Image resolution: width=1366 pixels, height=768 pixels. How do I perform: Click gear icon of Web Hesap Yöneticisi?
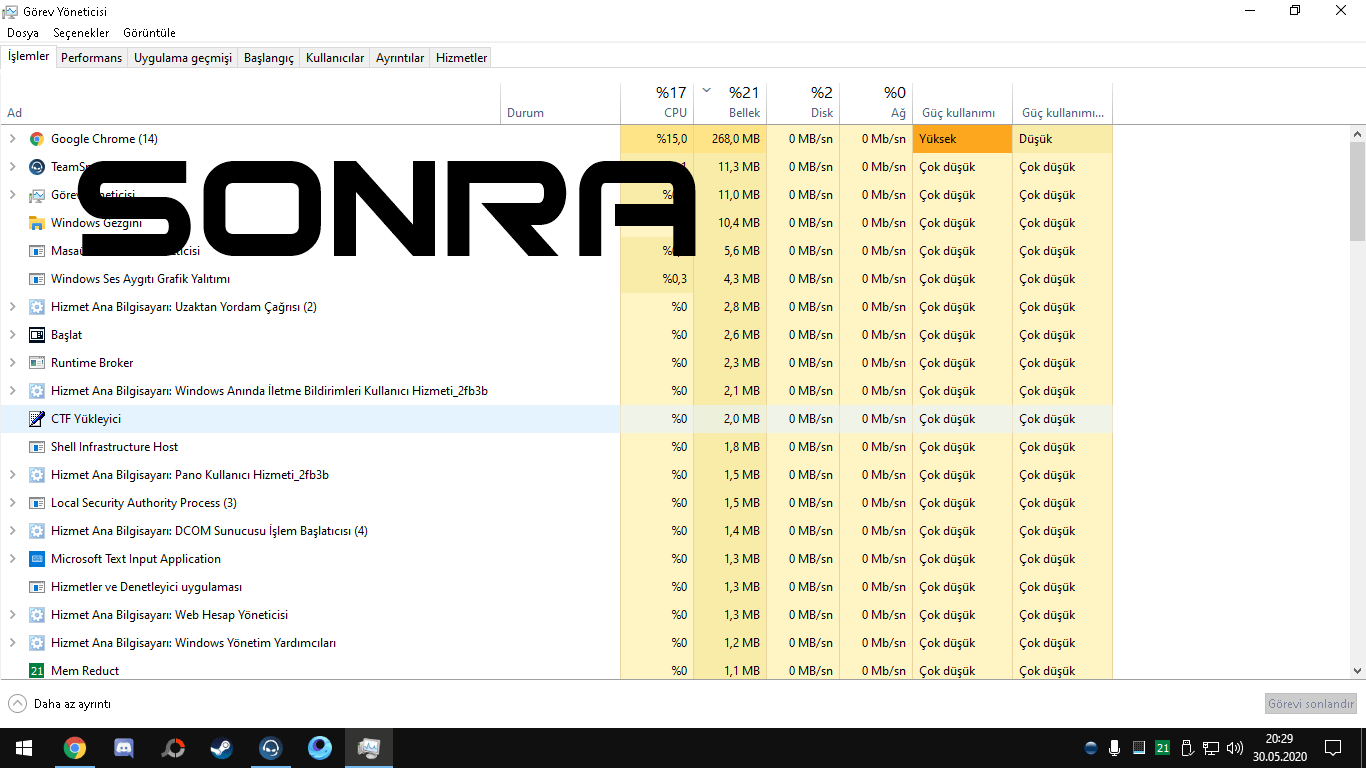37,615
